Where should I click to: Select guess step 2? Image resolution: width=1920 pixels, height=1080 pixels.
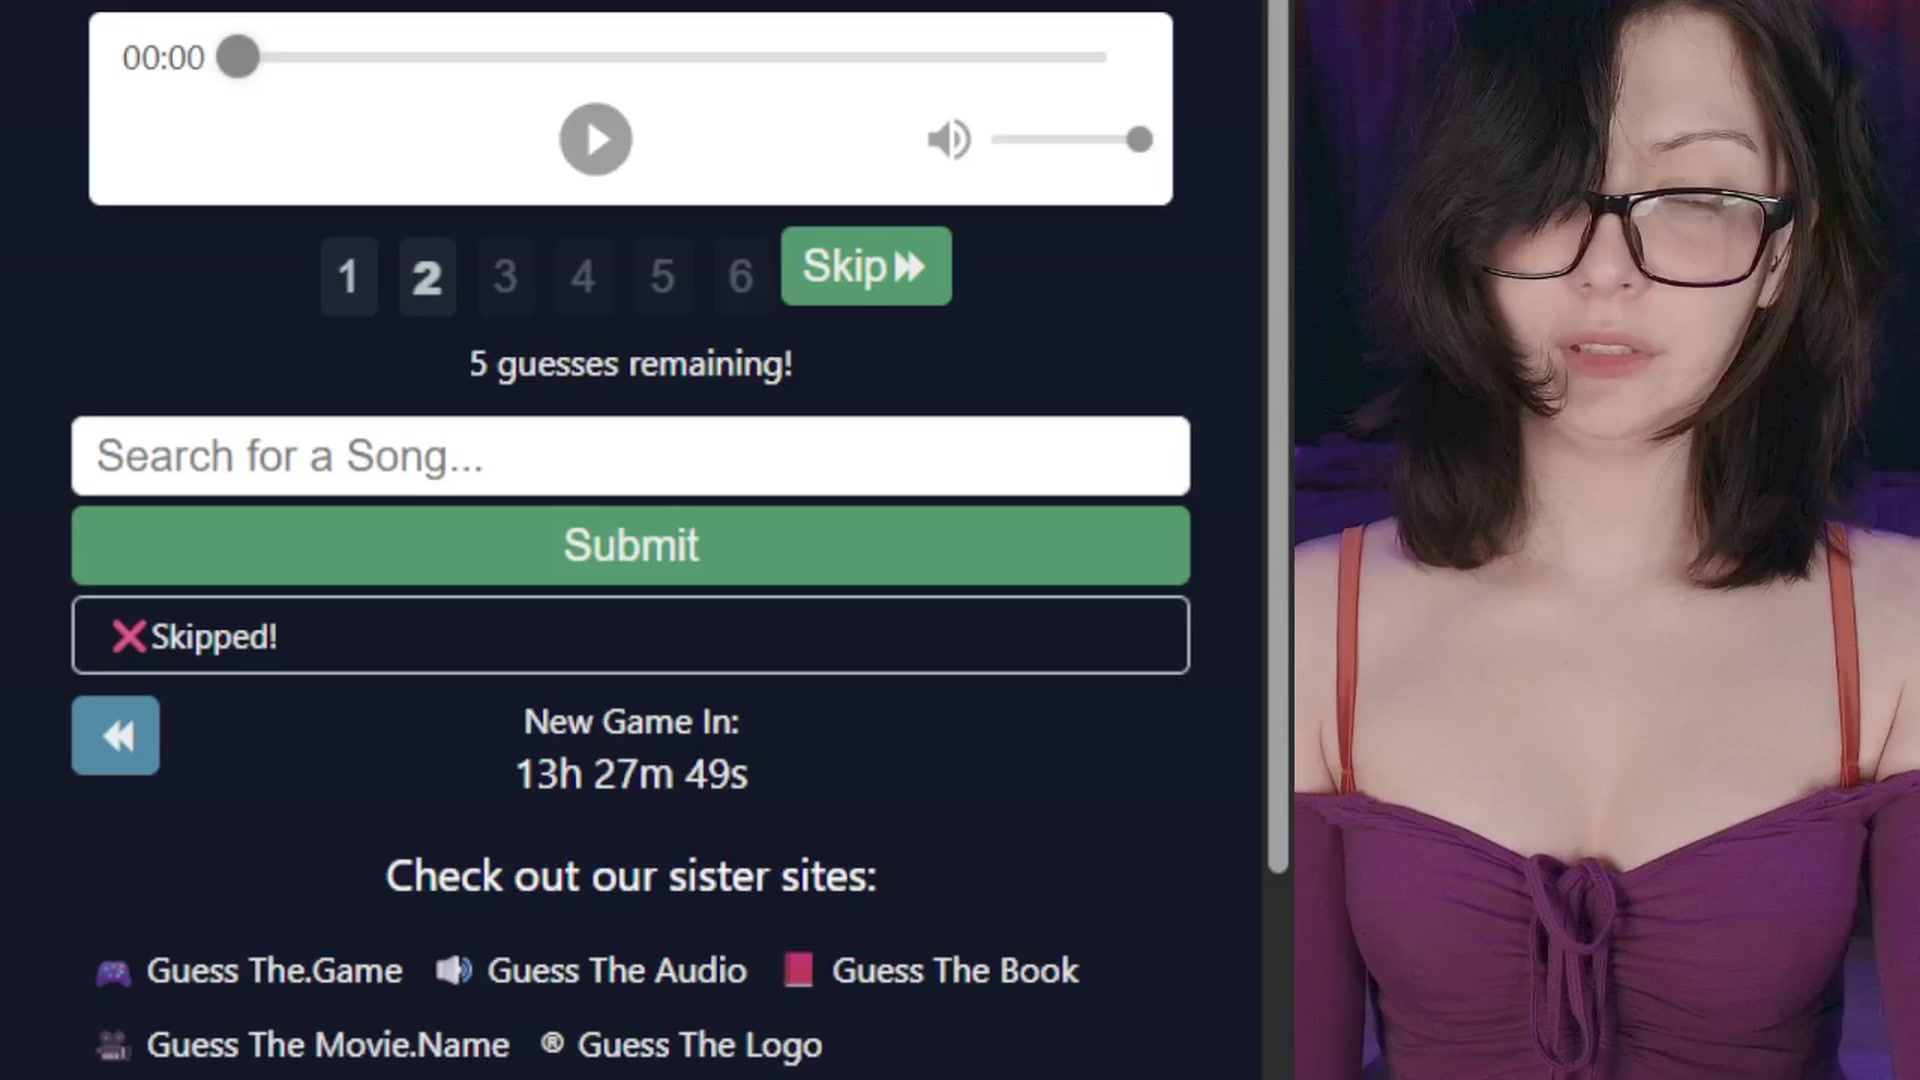coord(427,277)
